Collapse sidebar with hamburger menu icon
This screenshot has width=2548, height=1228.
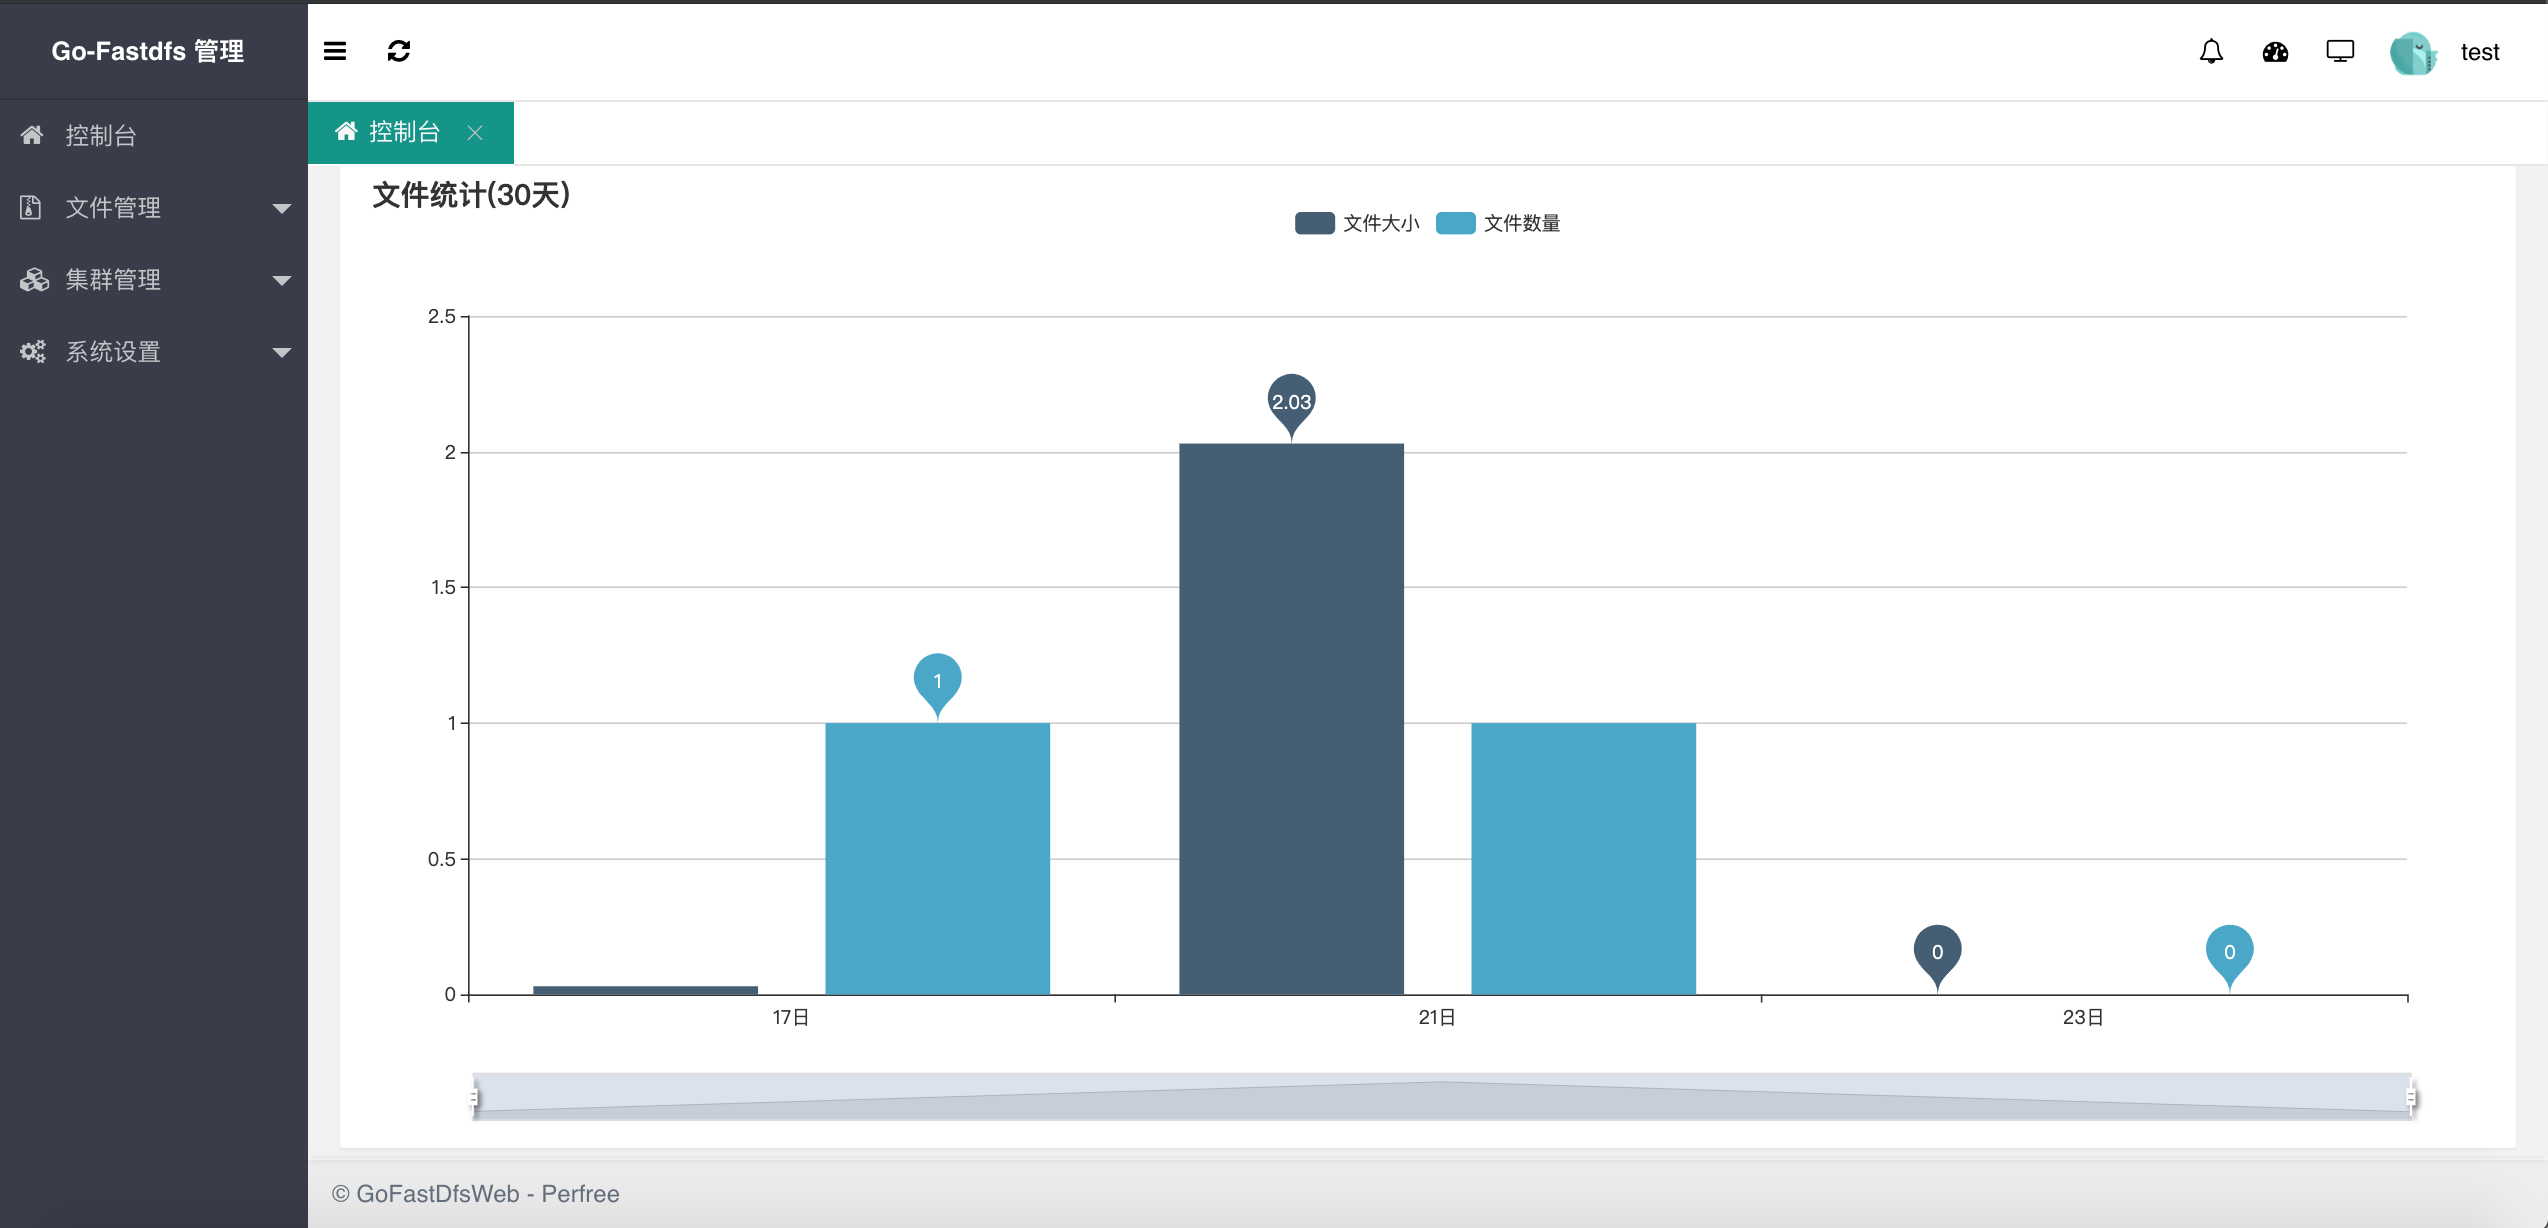coord(335,51)
